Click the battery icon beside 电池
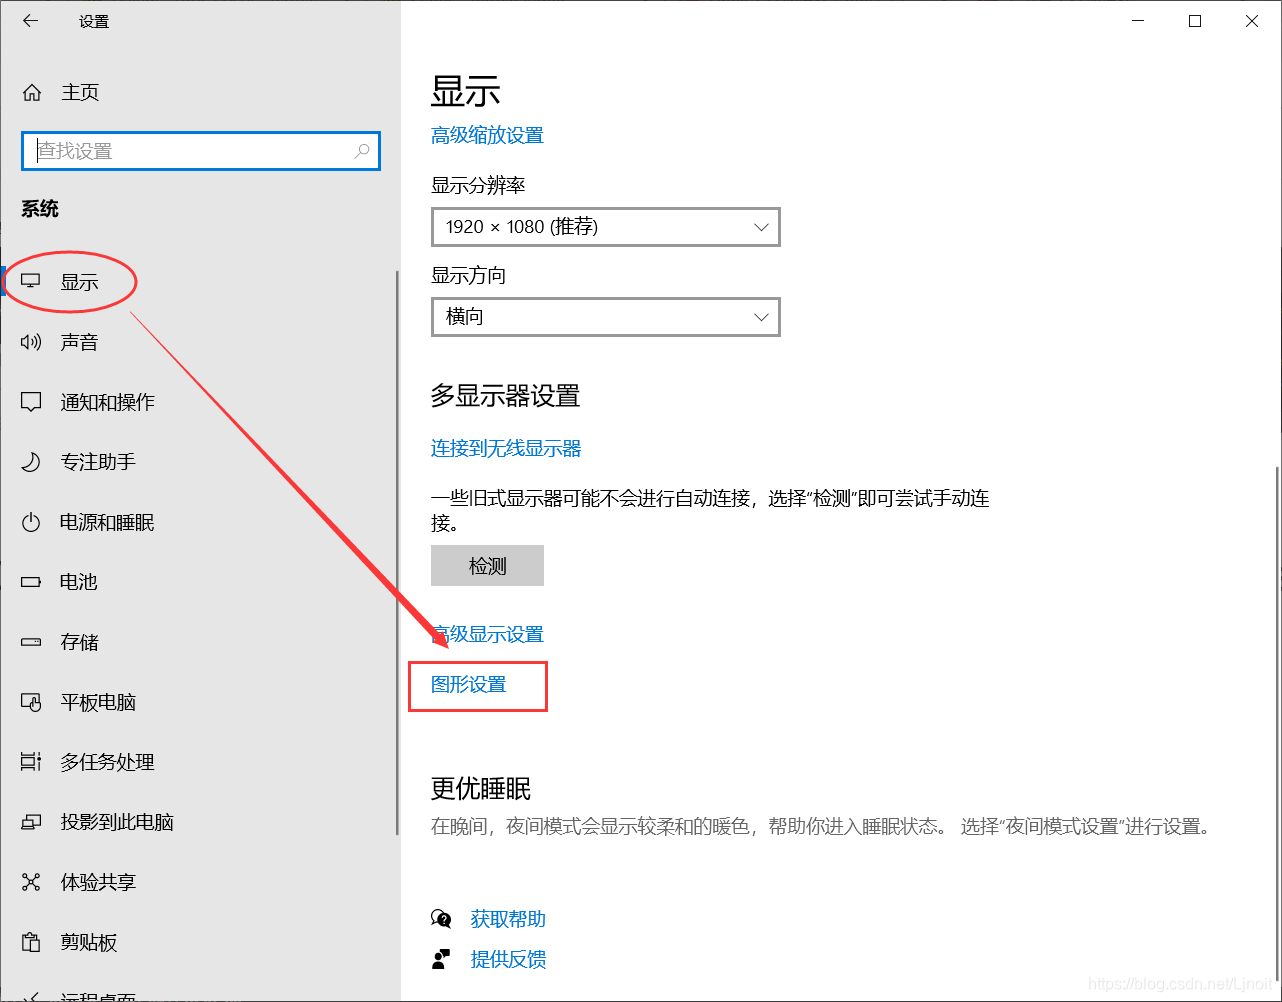The height and width of the screenshot is (1002, 1282). 31,582
